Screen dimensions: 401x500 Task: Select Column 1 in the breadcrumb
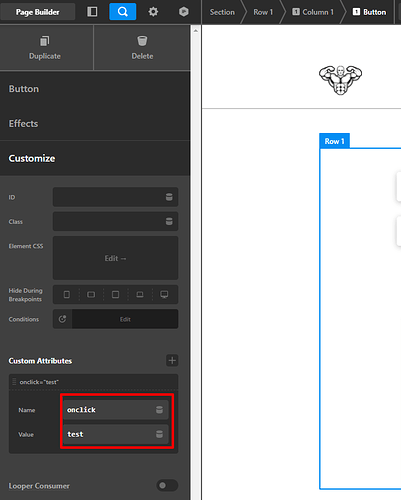click(x=313, y=12)
